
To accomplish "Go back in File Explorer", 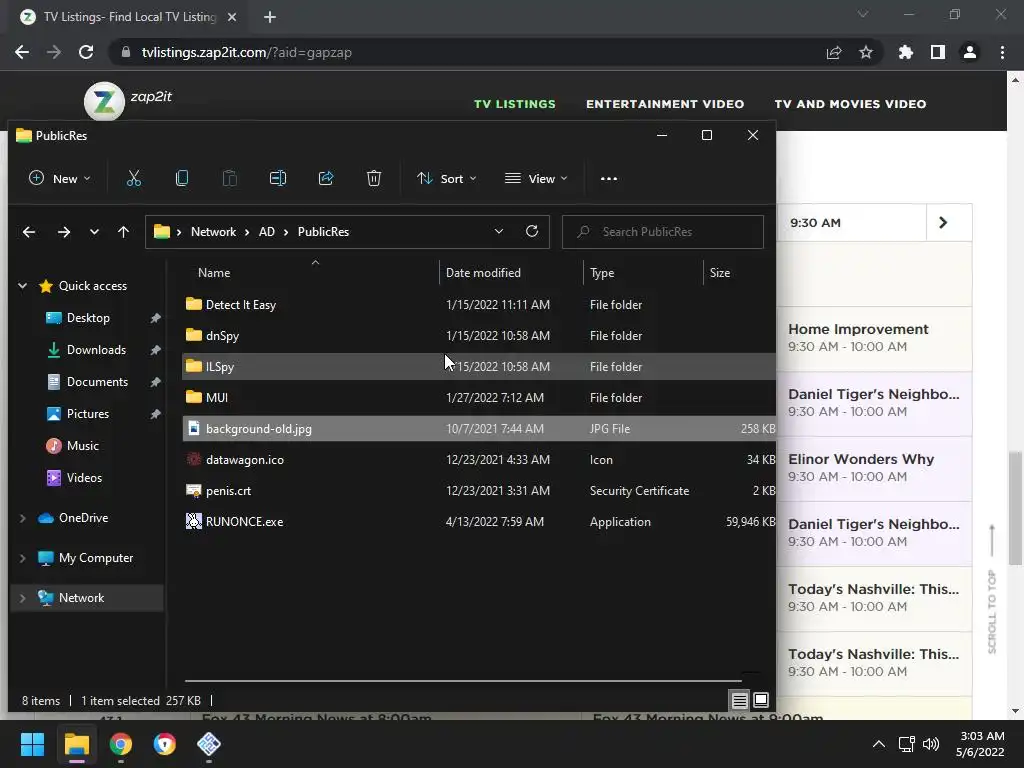I will [29, 232].
